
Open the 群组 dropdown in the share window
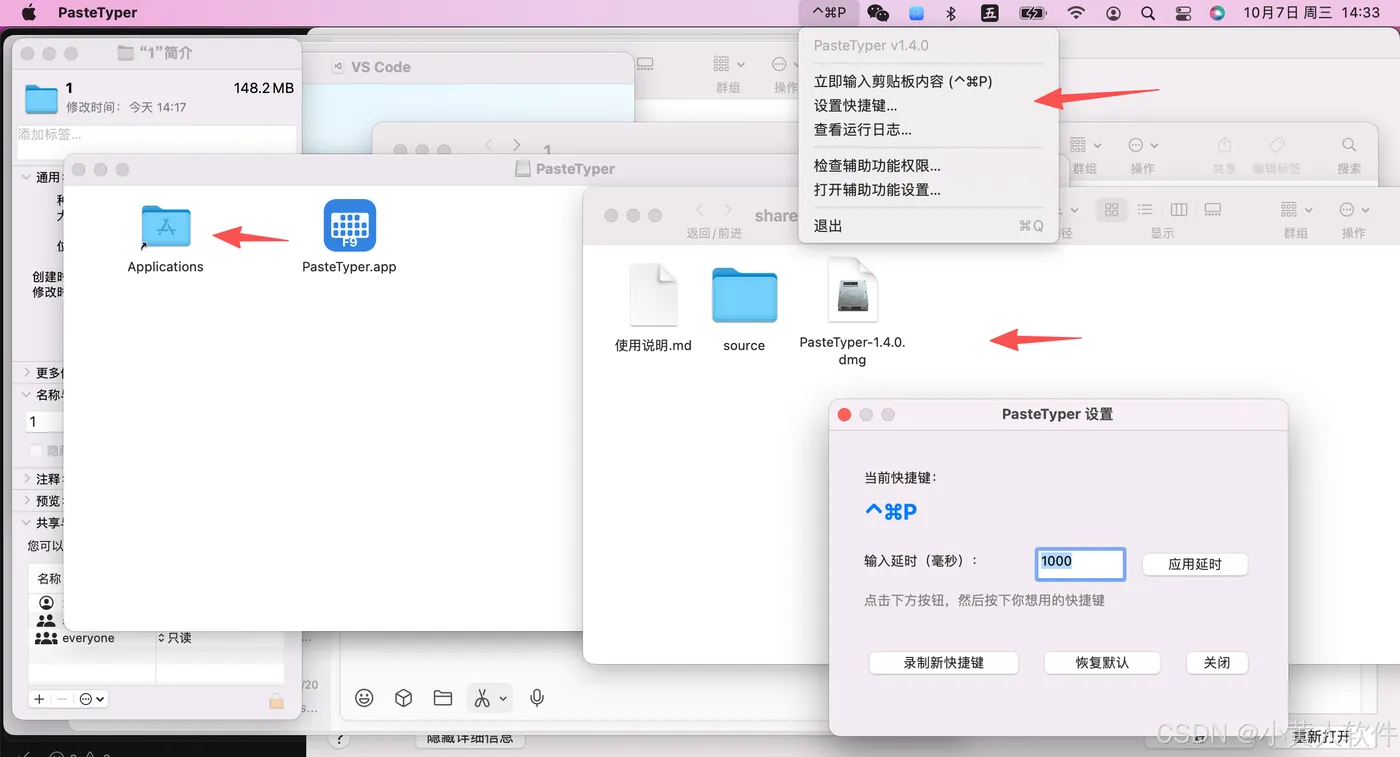pos(1296,210)
